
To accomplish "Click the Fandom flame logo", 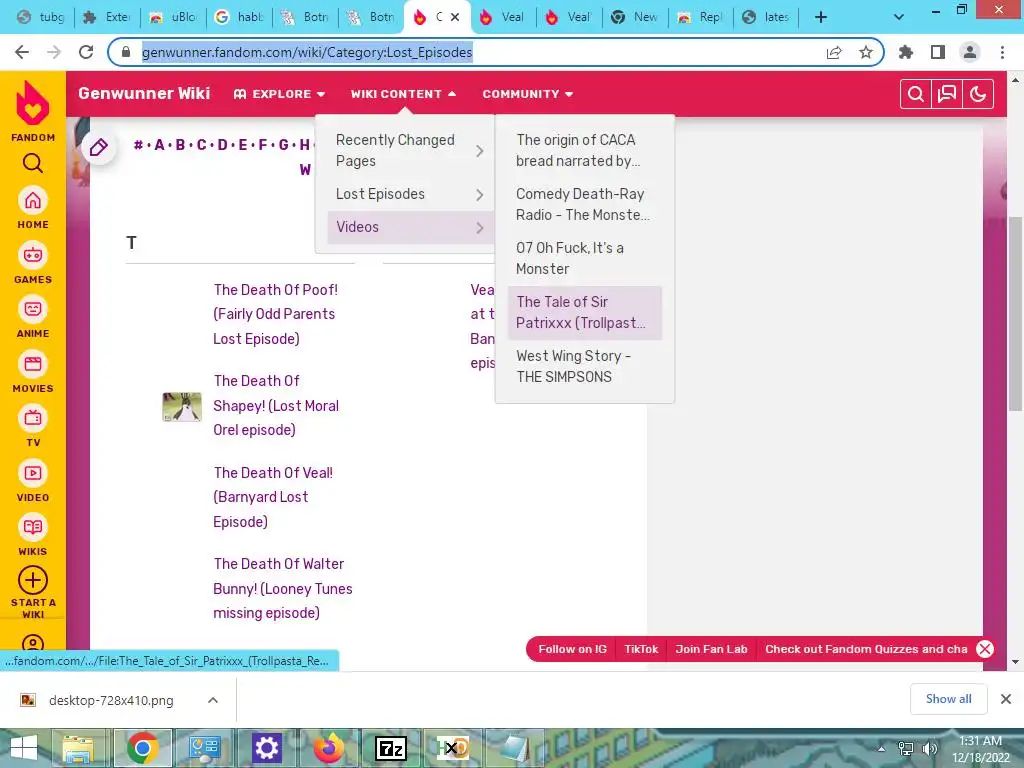I will 33,103.
